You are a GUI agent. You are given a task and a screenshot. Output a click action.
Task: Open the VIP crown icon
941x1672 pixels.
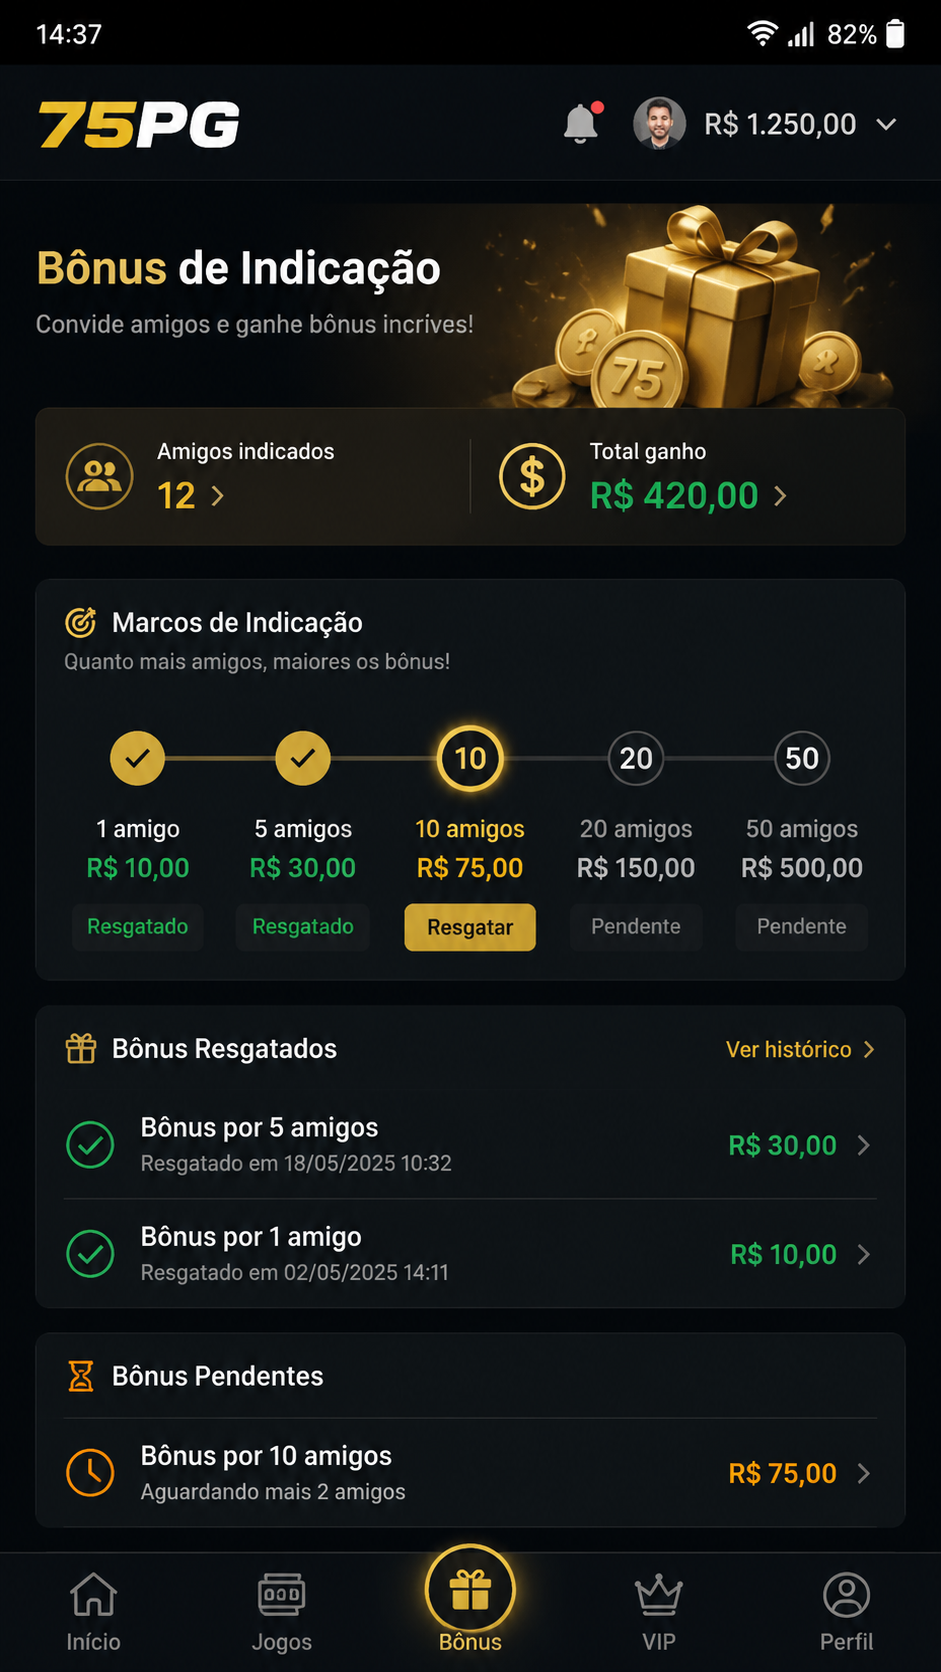click(x=659, y=1595)
